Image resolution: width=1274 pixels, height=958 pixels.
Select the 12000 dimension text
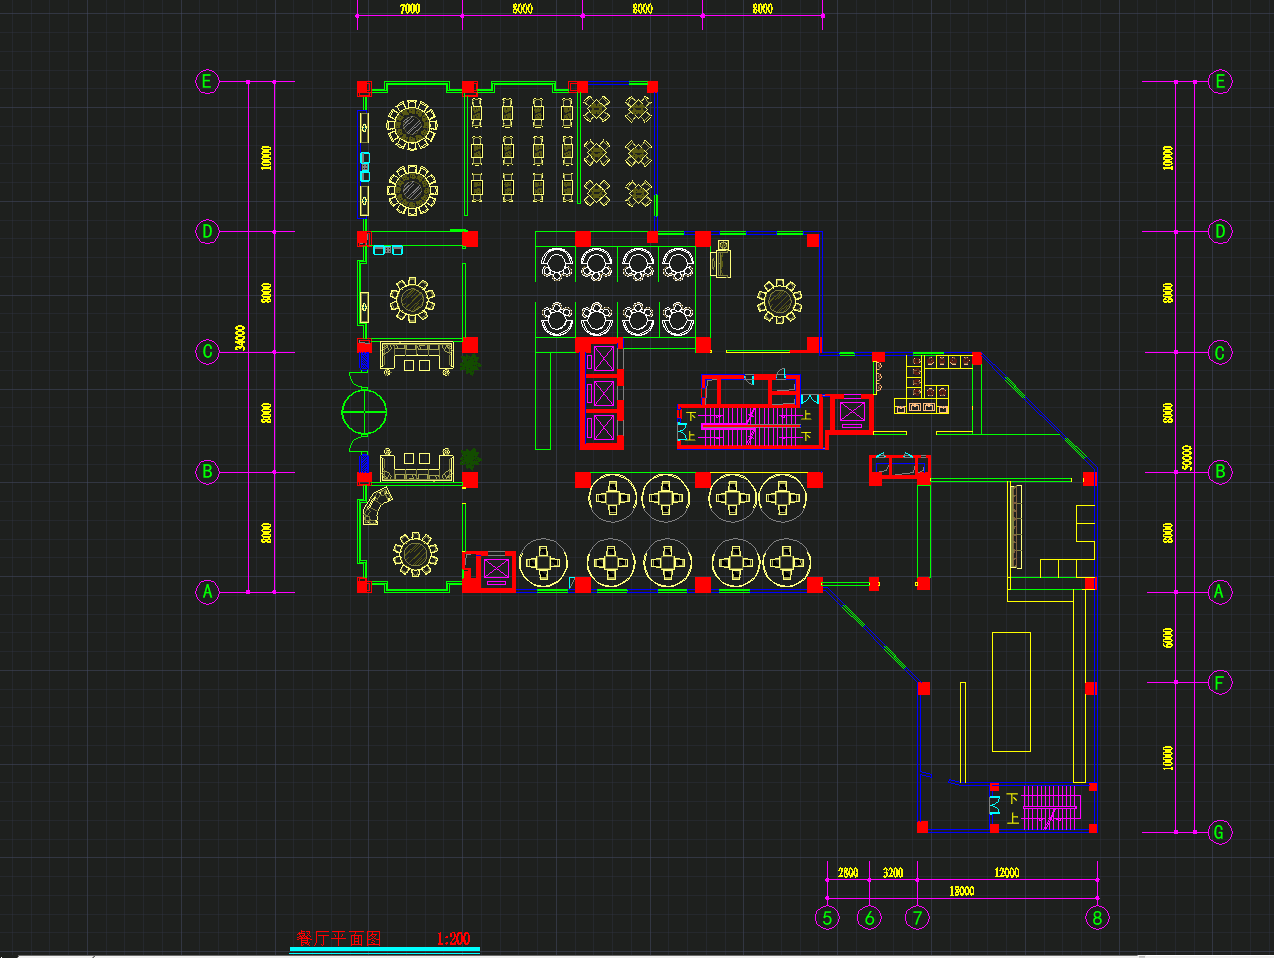pyautogui.click(x=1007, y=873)
